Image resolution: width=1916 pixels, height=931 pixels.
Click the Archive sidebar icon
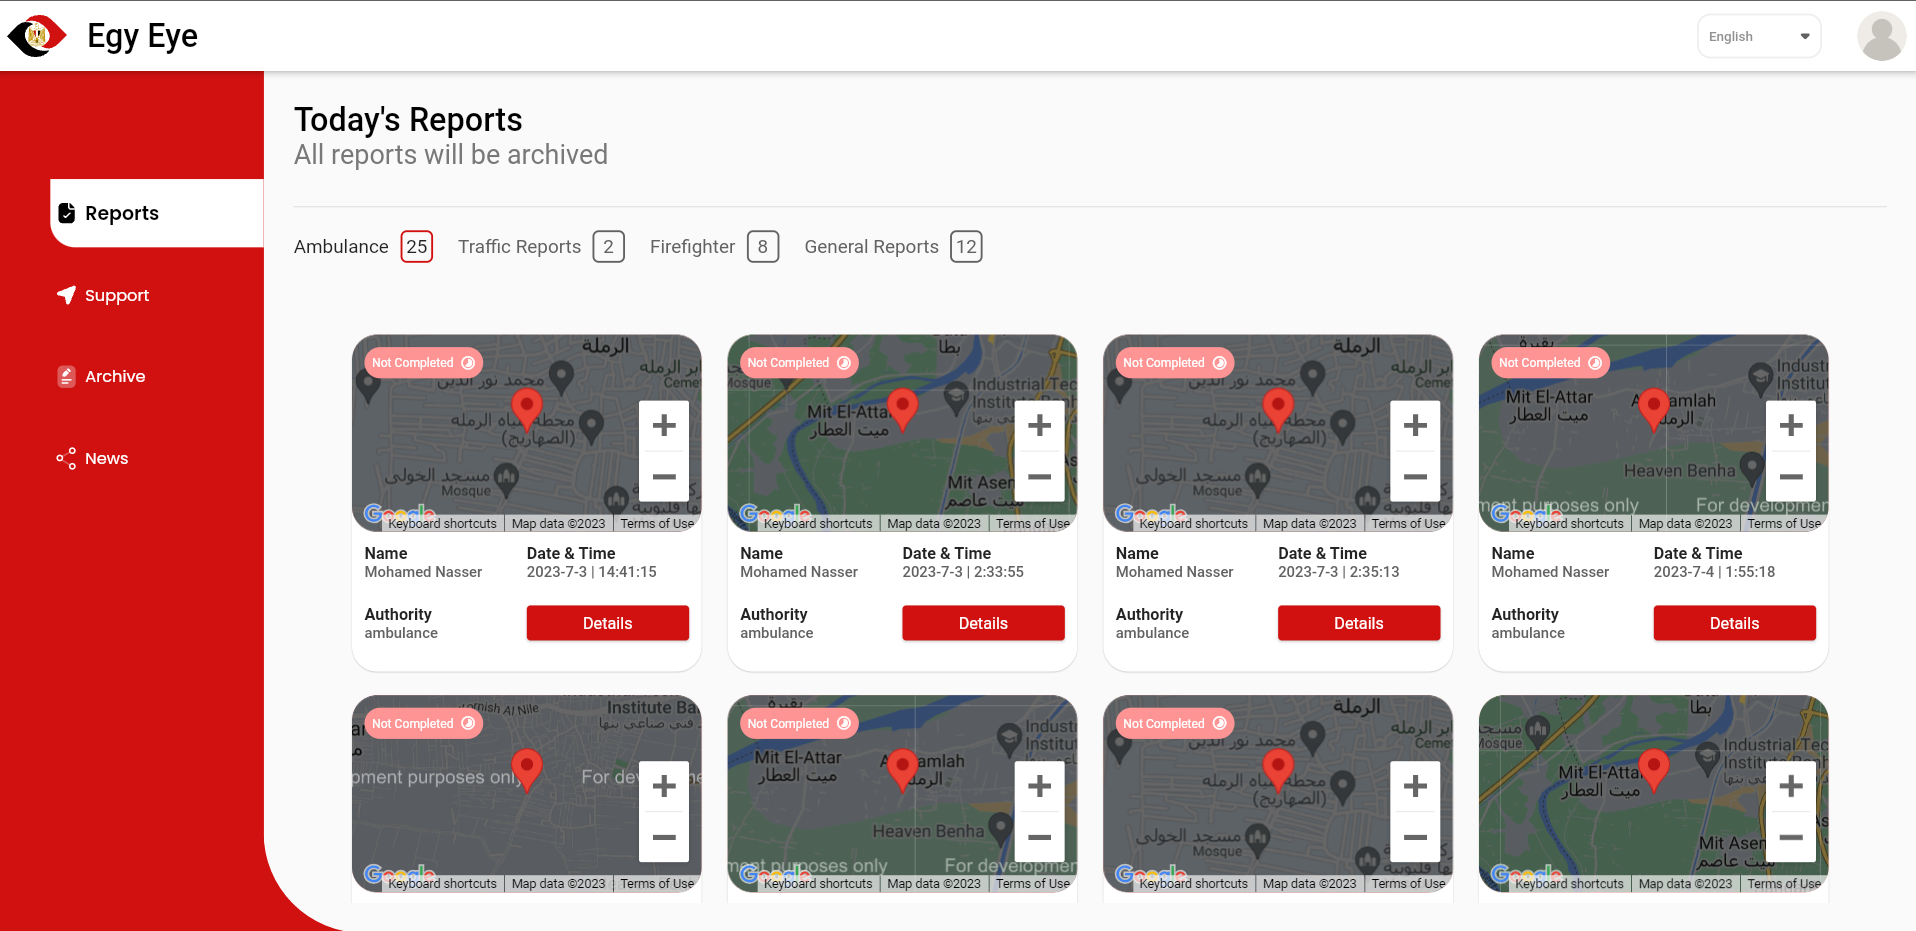pyautogui.click(x=66, y=376)
